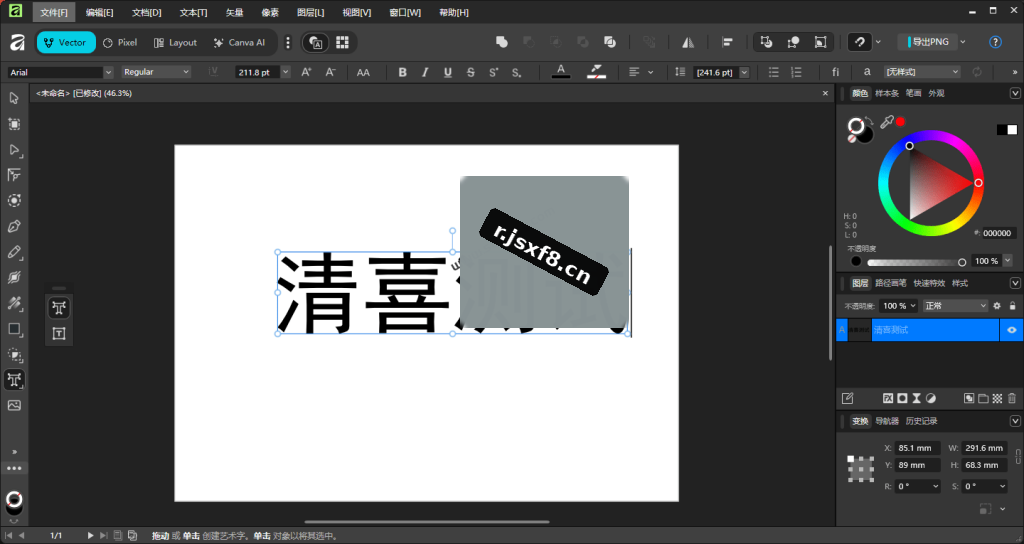Toggle Underline formatting
The width and height of the screenshot is (1024, 544).
[x=447, y=72]
